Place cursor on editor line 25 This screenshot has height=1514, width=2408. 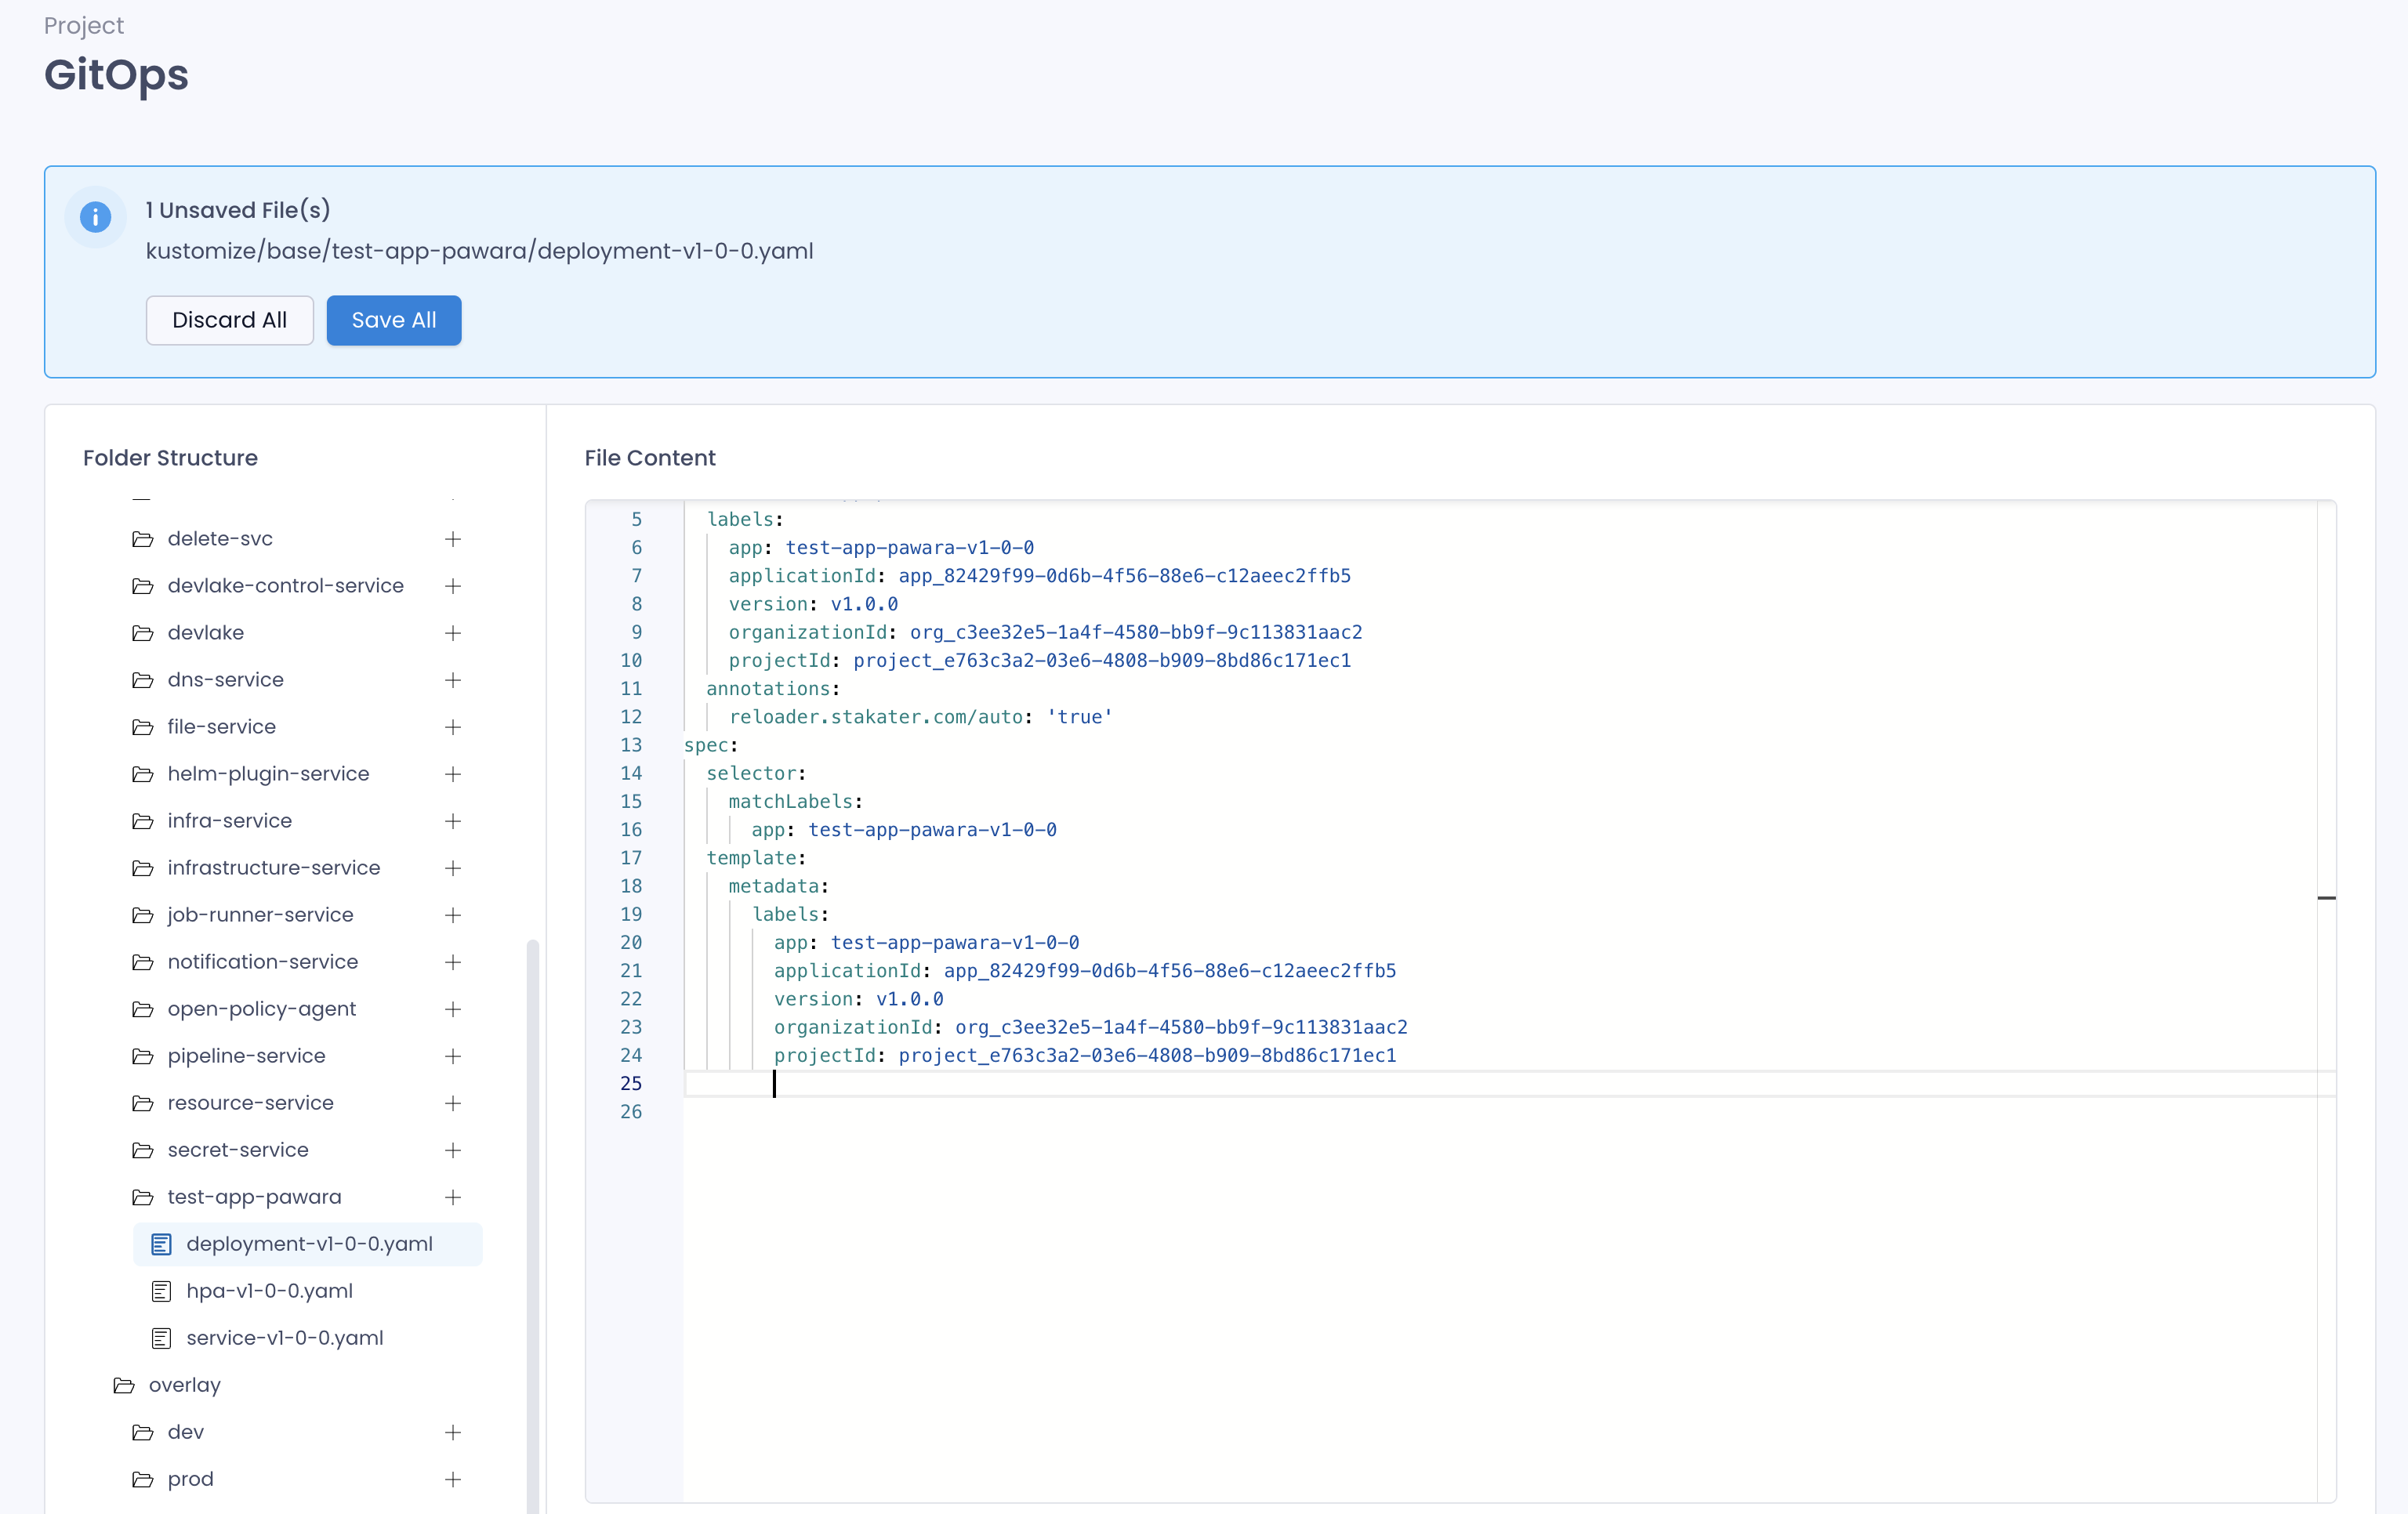(x=1510, y=1084)
